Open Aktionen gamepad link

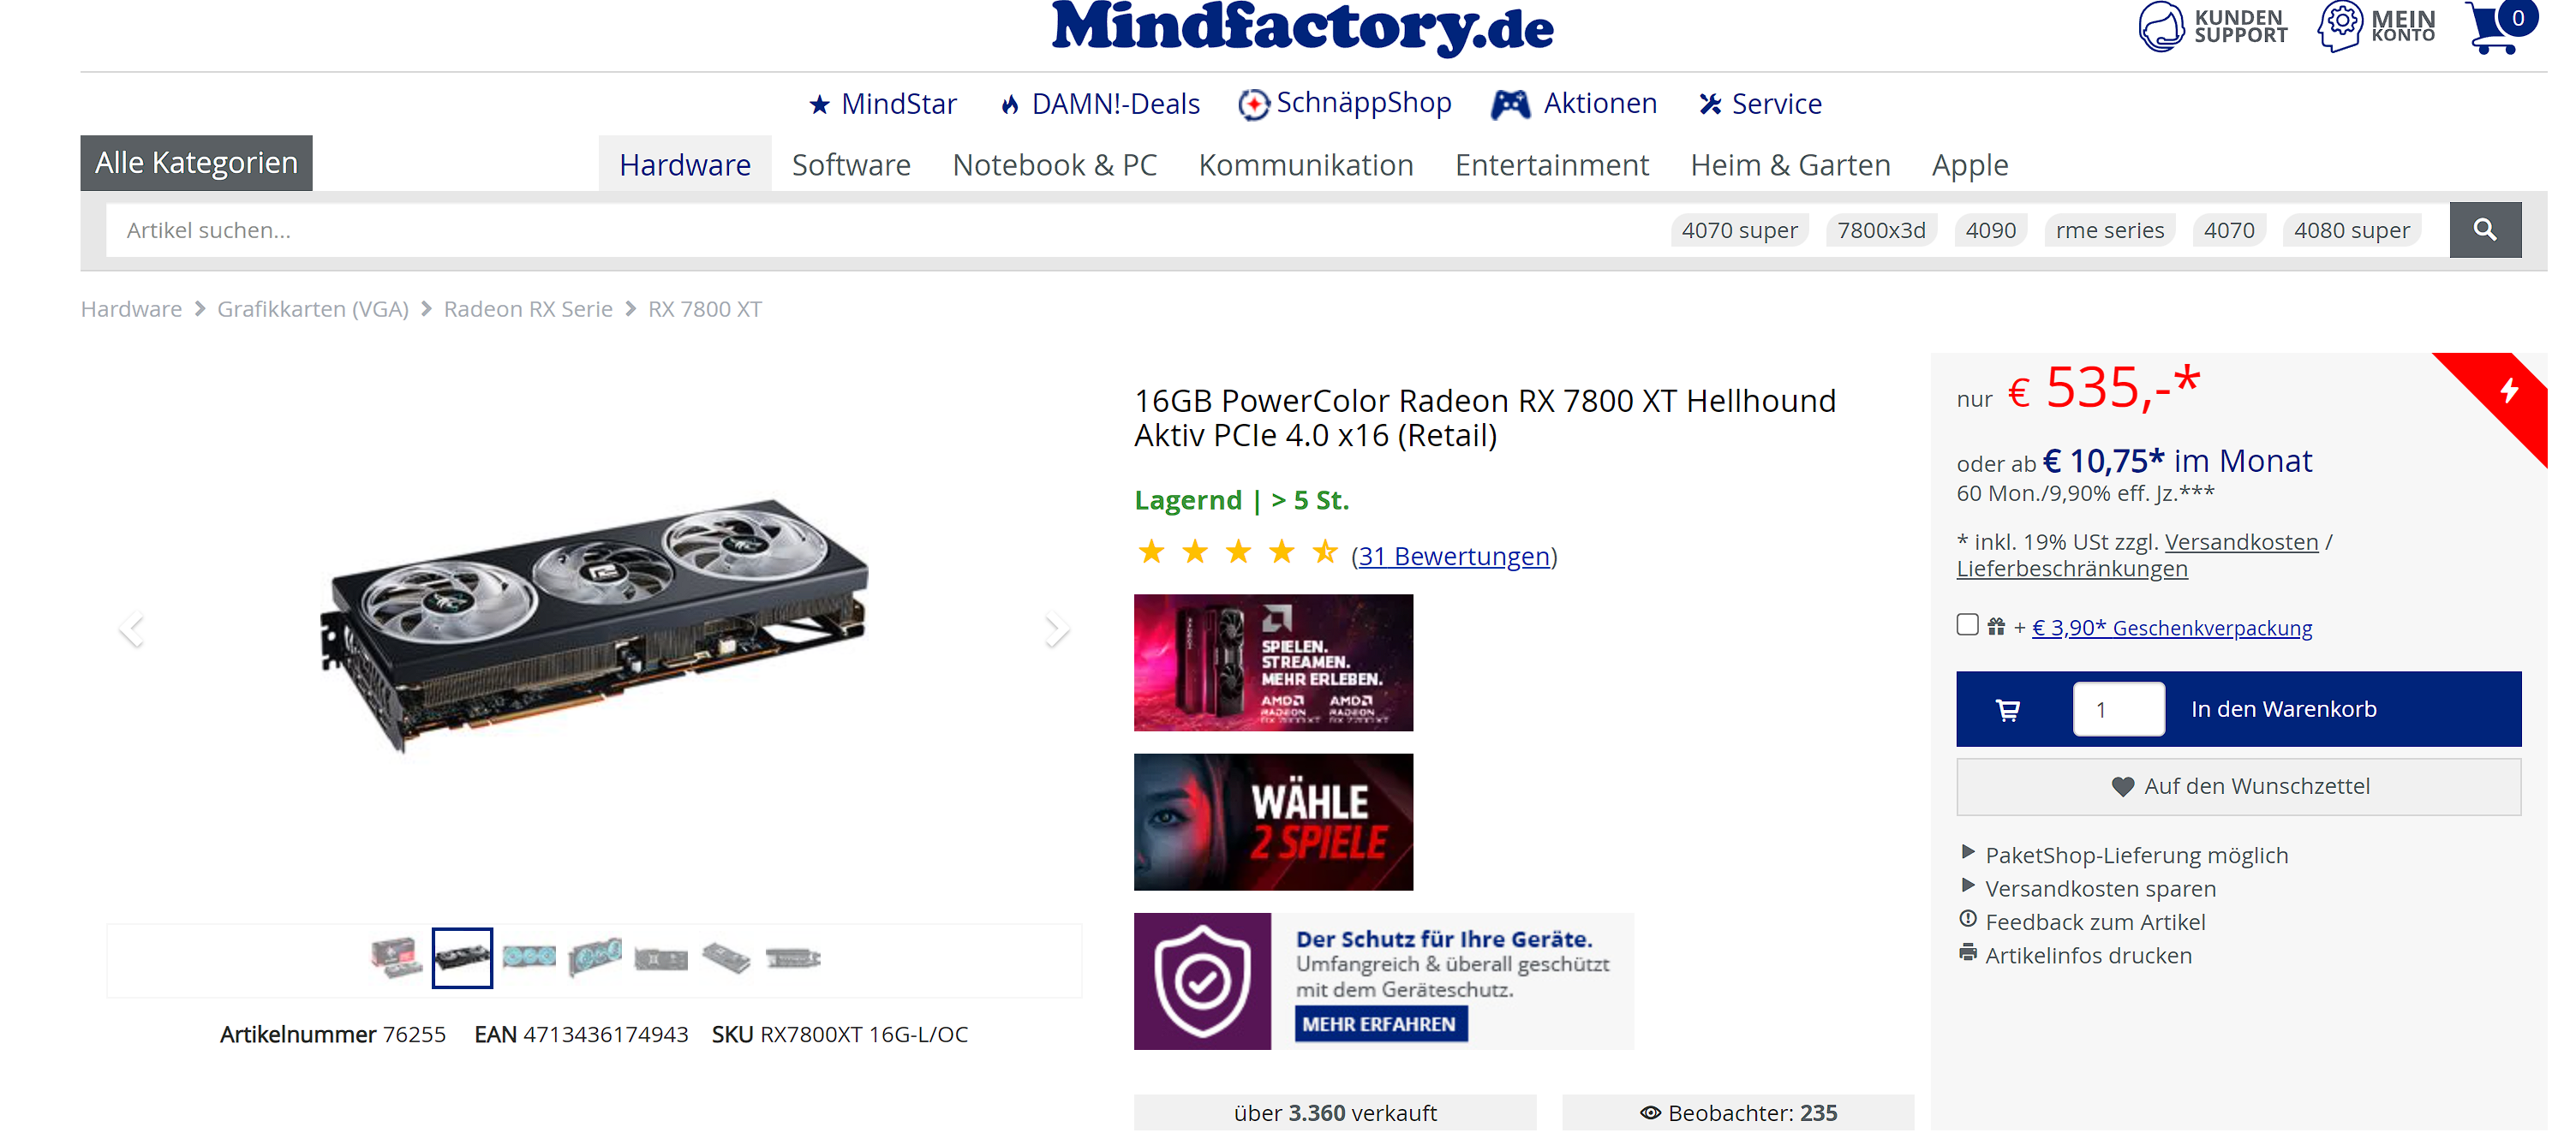click(1574, 104)
